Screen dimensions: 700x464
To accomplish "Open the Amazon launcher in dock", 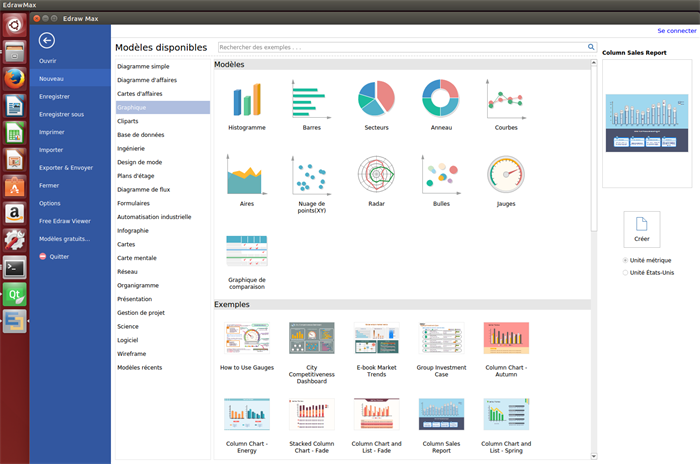I will pos(14,213).
